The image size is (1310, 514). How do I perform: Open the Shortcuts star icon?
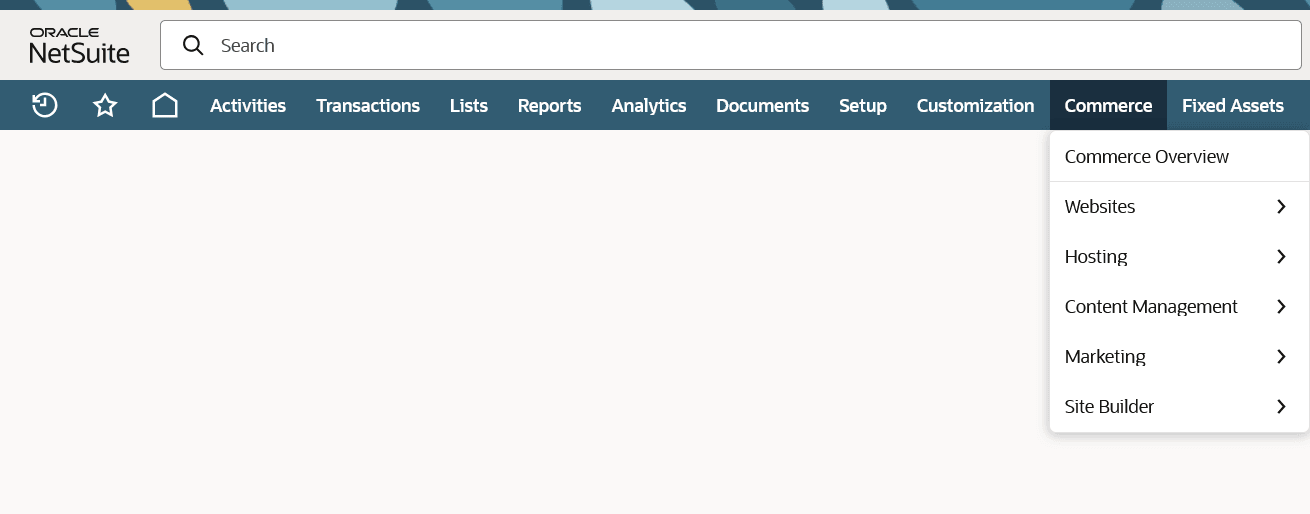pos(105,105)
